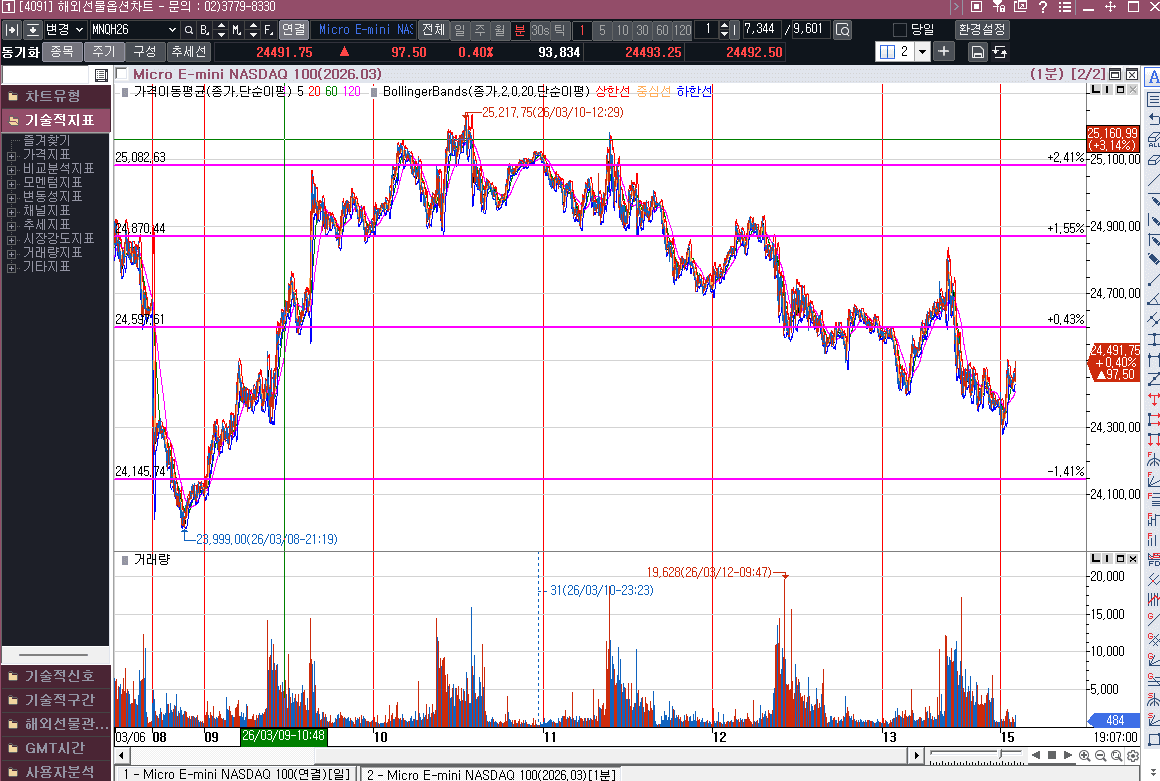Open chart settings gear icon at bottom right
Screen dimensions: 1160x781
pos(1132,755)
